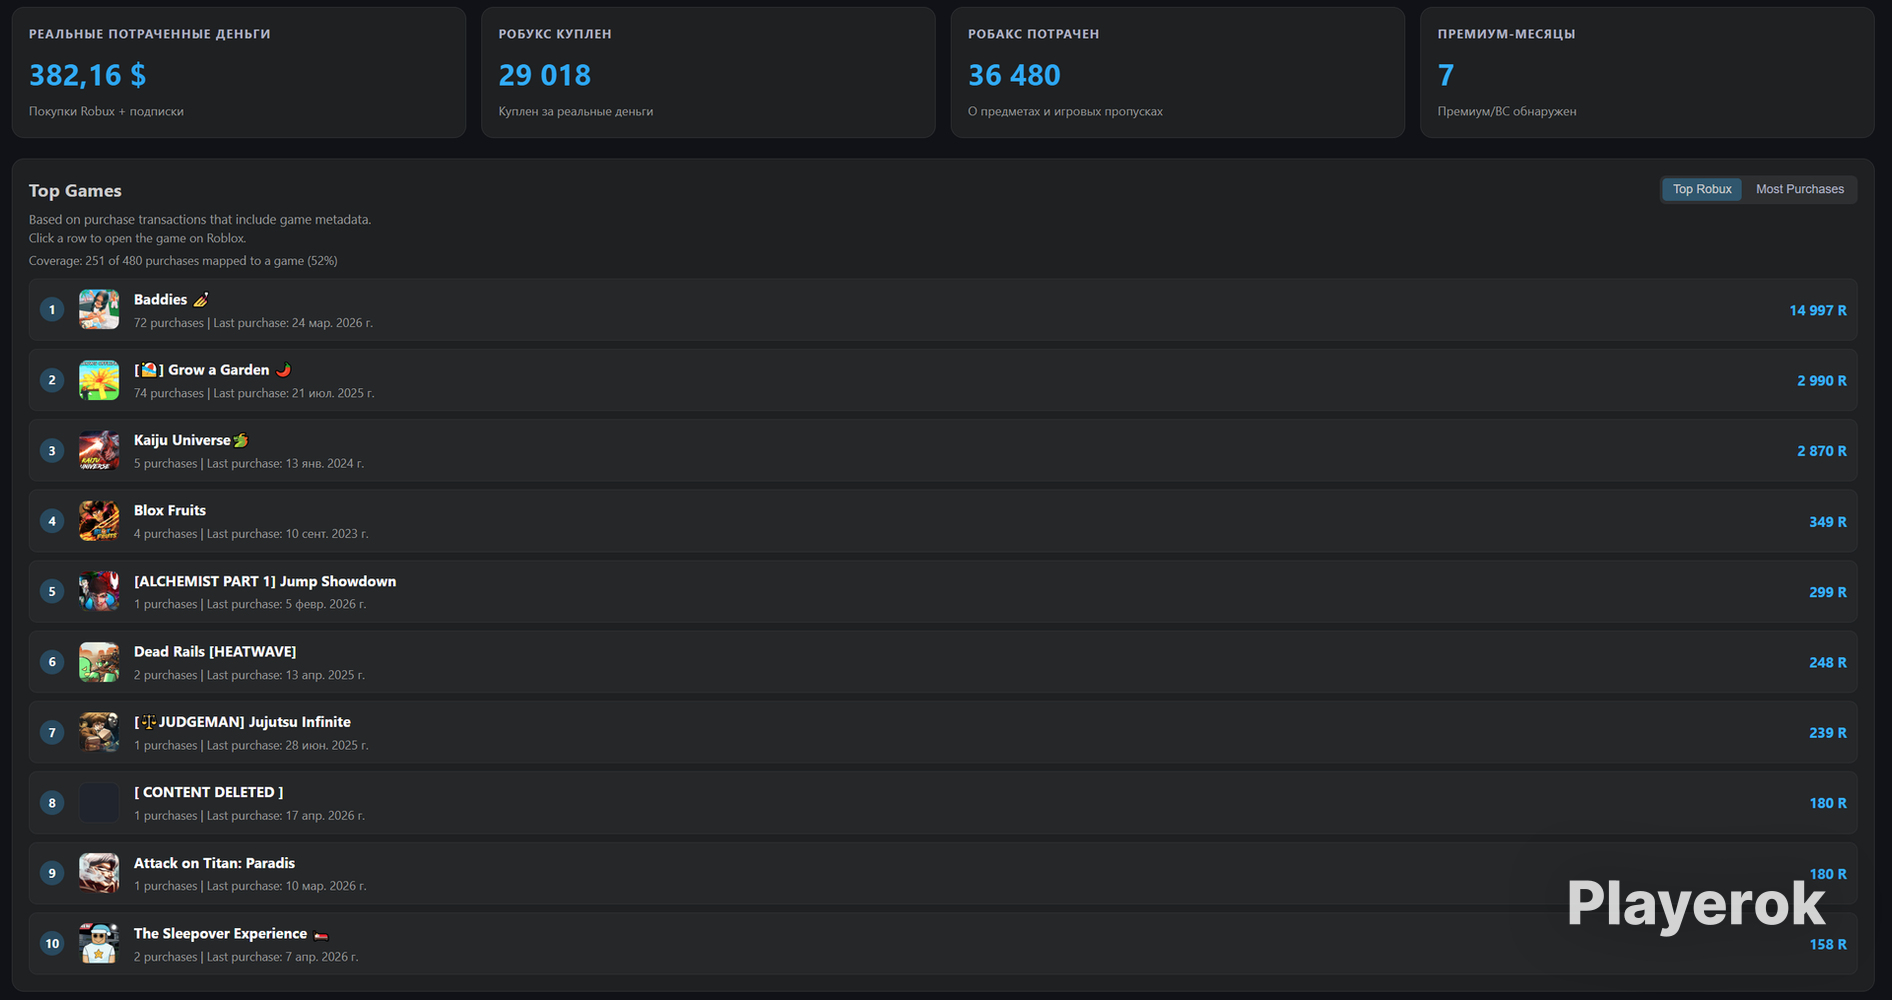The height and width of the screenshot is (1000, 1892).
Task: Click the 248 R amount for Dead Rails
Action: 1828,662
